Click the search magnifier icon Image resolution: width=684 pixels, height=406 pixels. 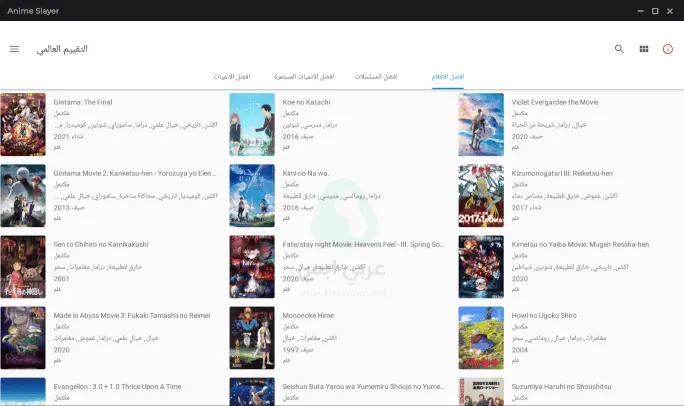point(619,49)
